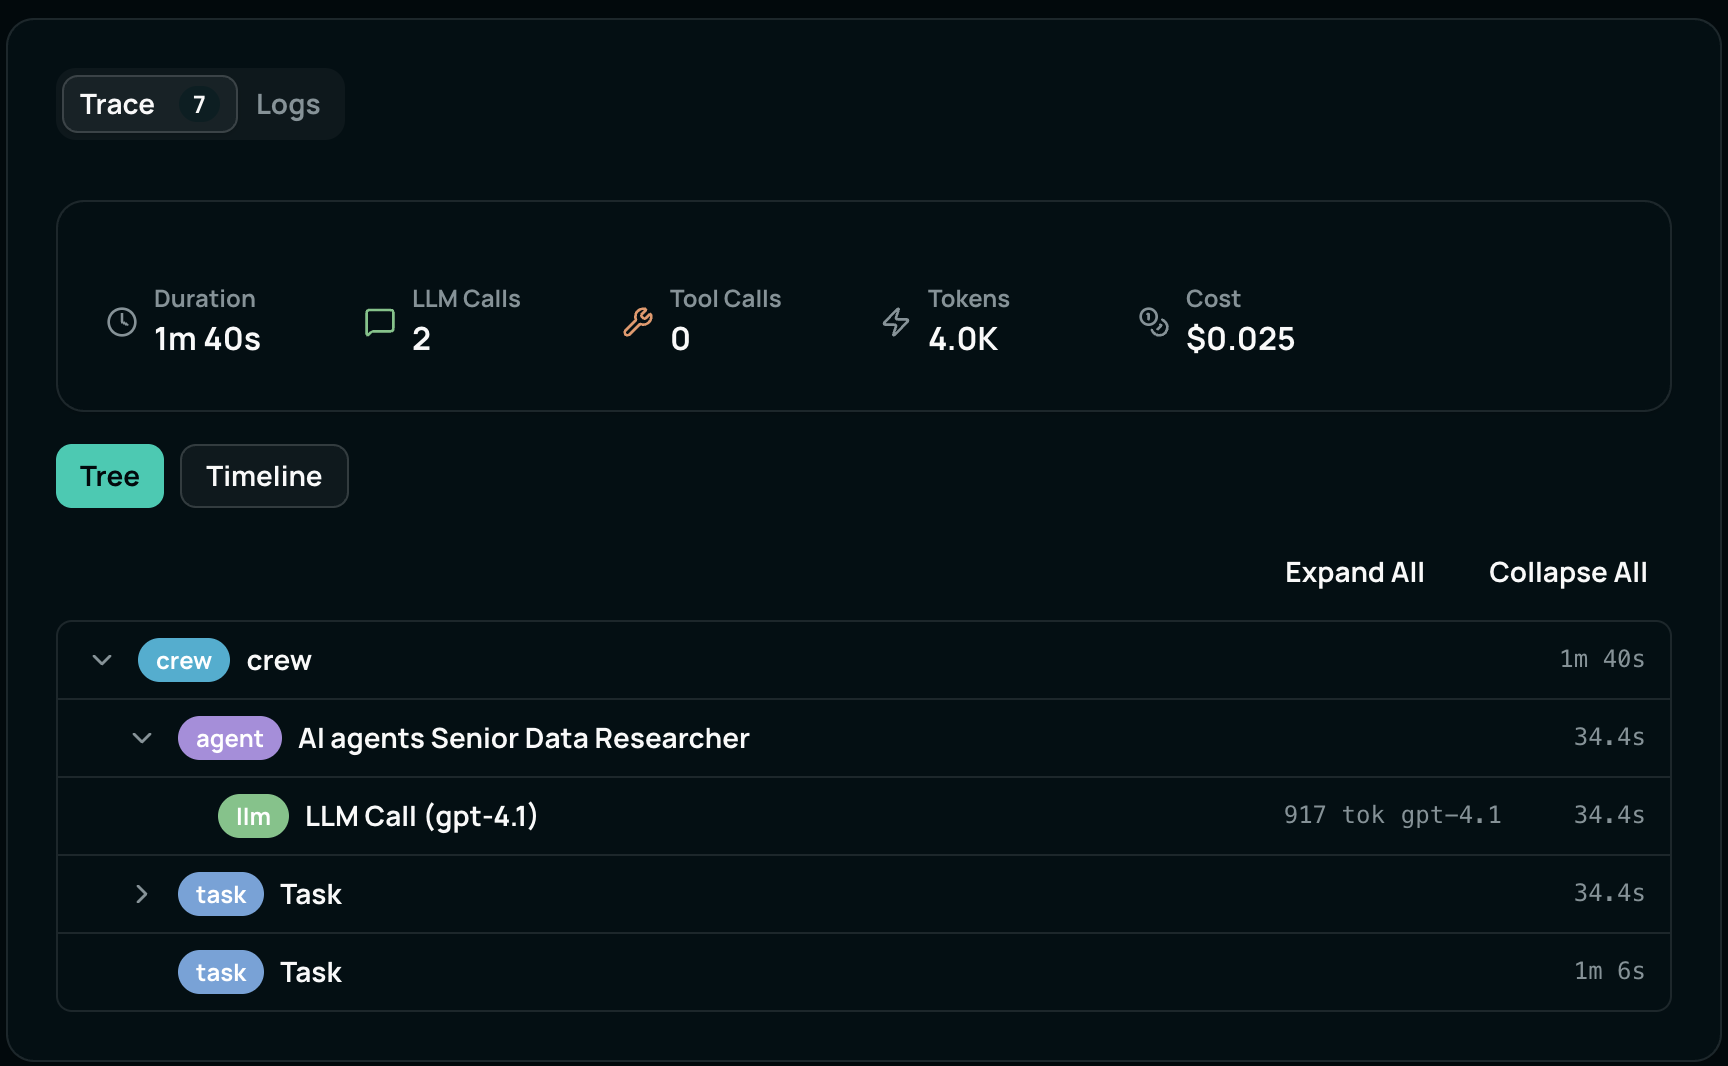
Task: Click the purple agent badge
Action: click(x=229, y=738)
